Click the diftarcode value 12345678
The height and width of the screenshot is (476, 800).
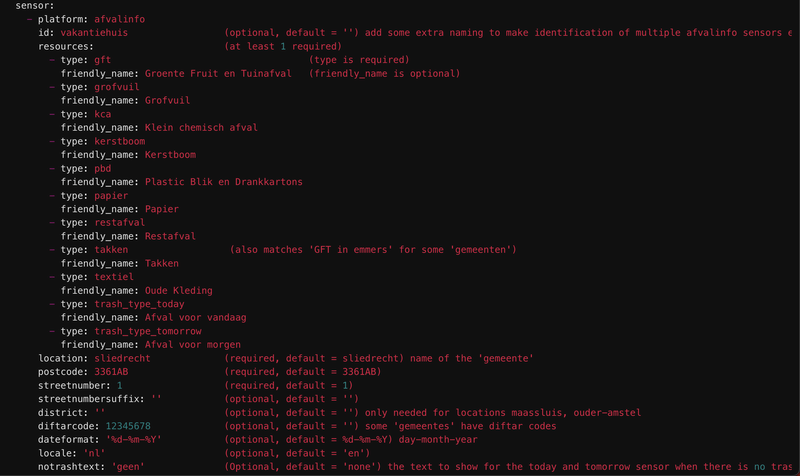click(142, 425)
